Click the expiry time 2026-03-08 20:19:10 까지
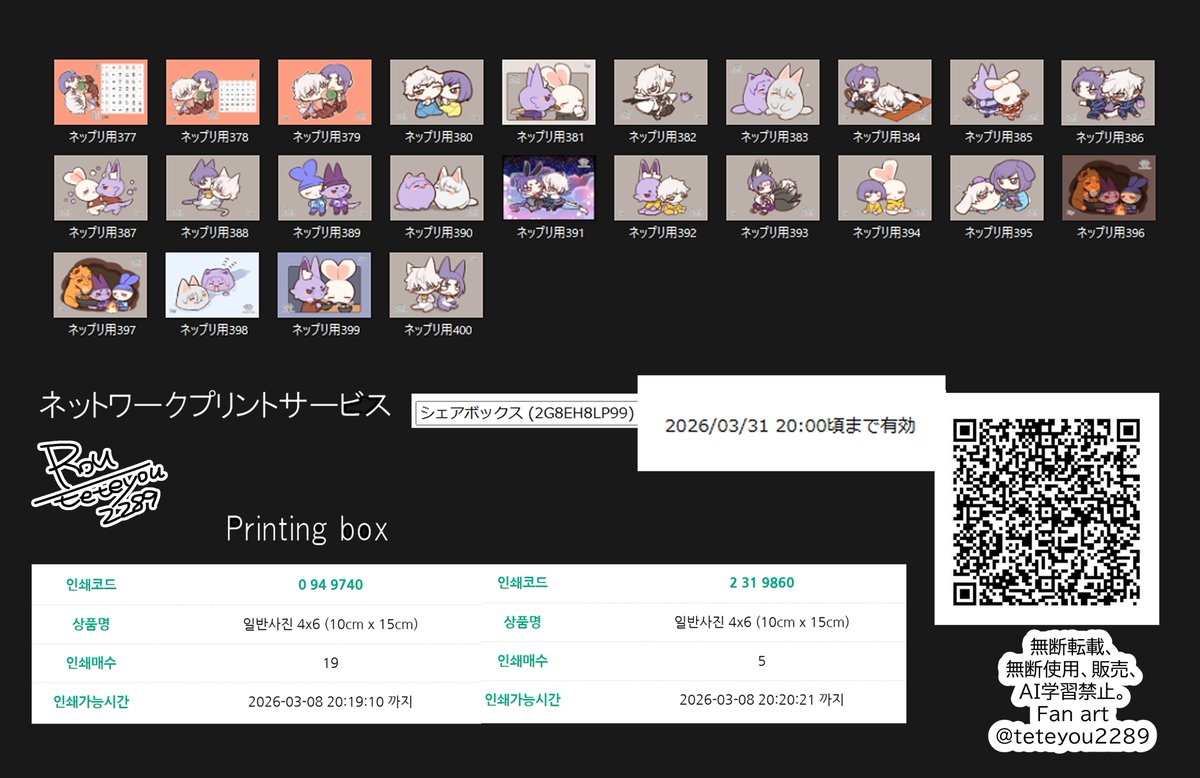 pos(330,701)
